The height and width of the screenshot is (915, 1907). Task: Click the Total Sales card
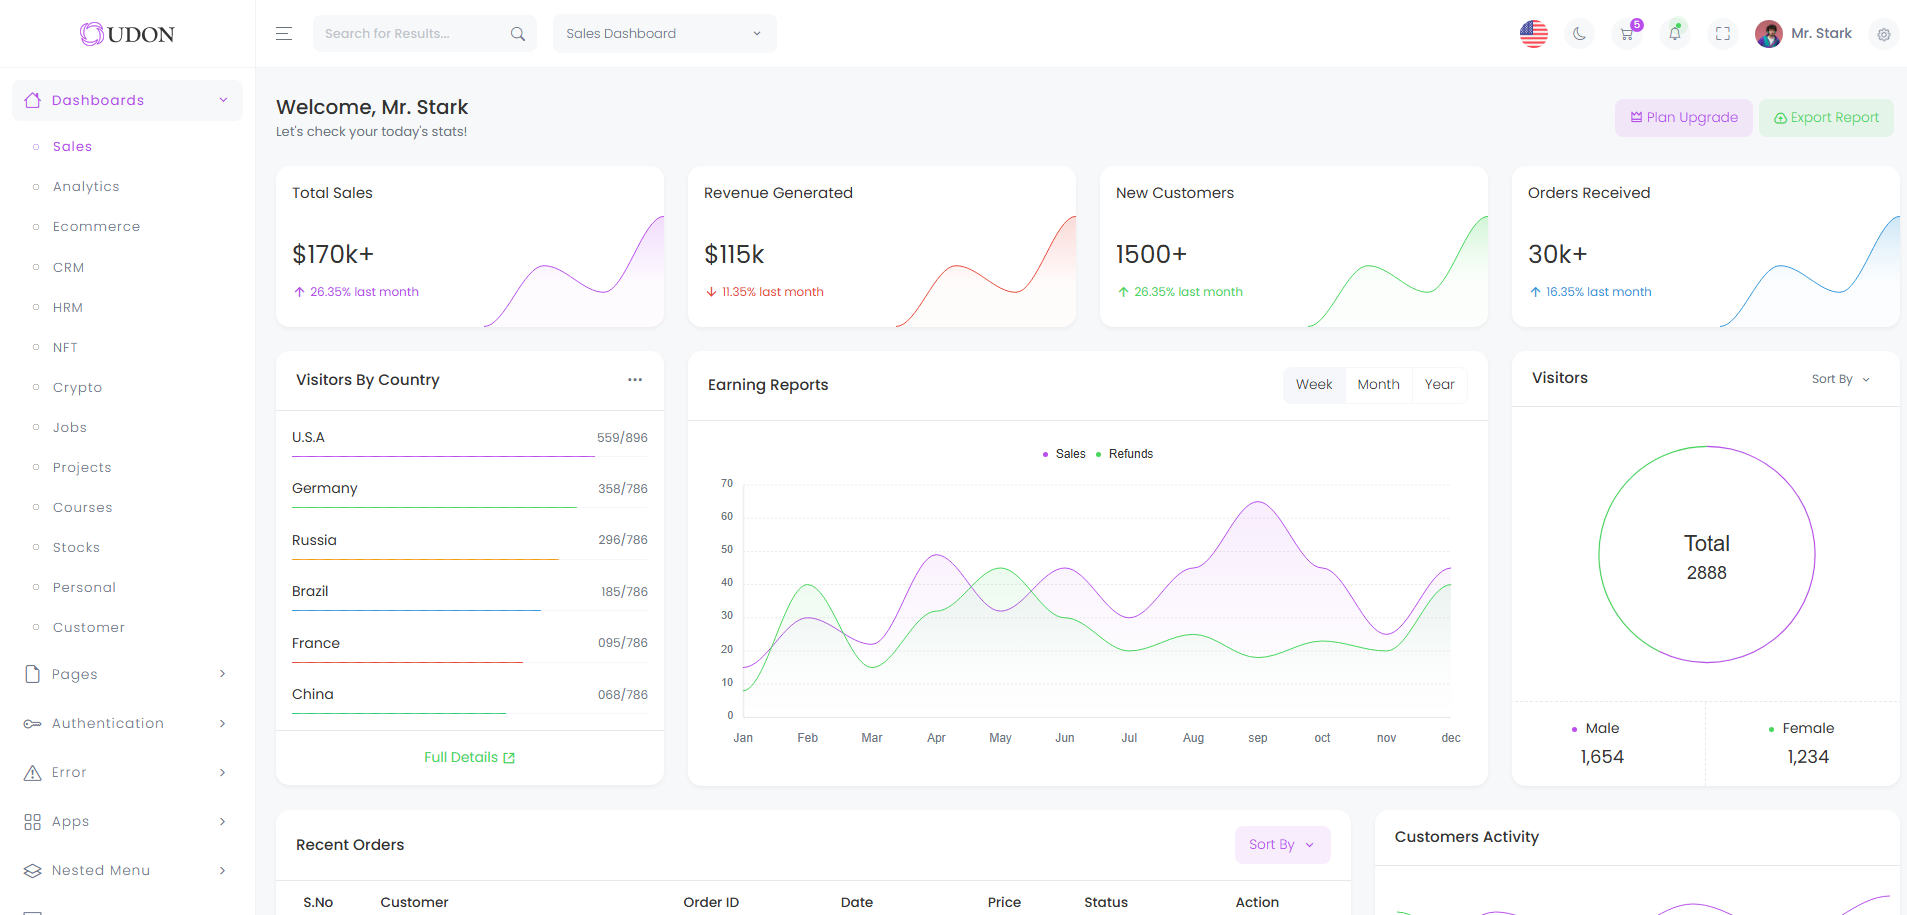click(470, 247)
